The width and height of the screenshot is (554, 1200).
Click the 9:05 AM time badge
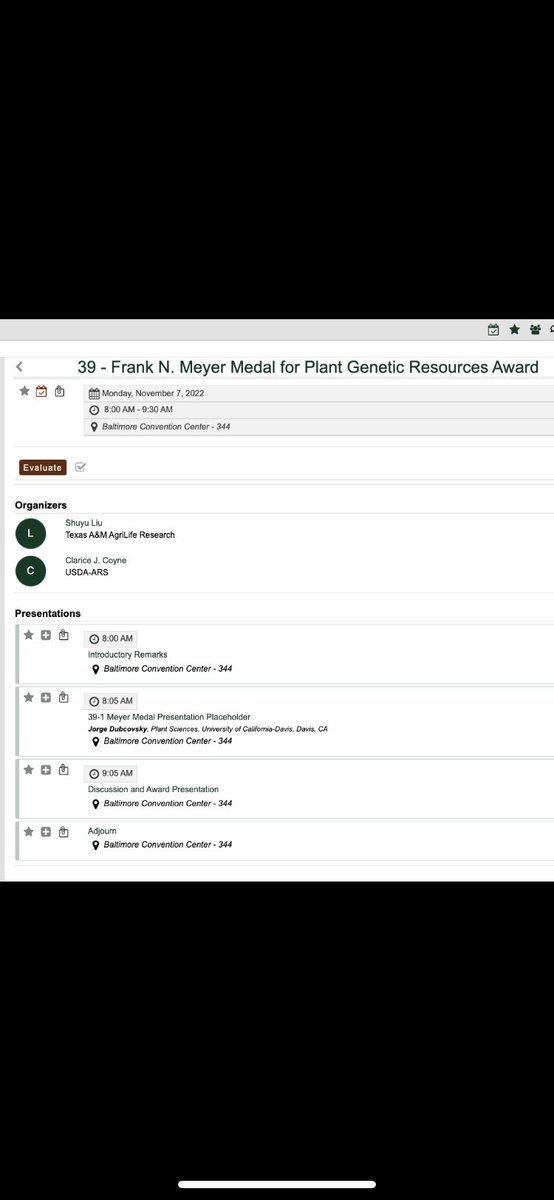click(x=111, y=773)
